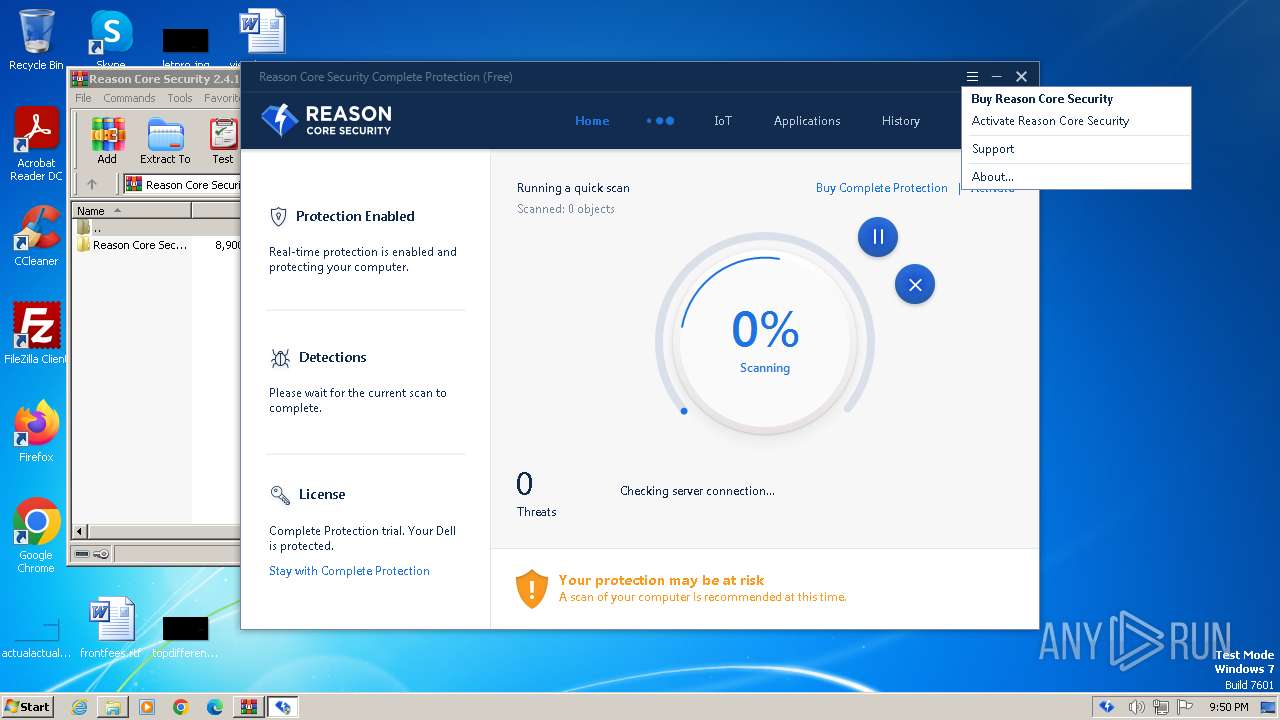Click the Detections heading
Screen dimensions: 1280x720
(332, 357)
